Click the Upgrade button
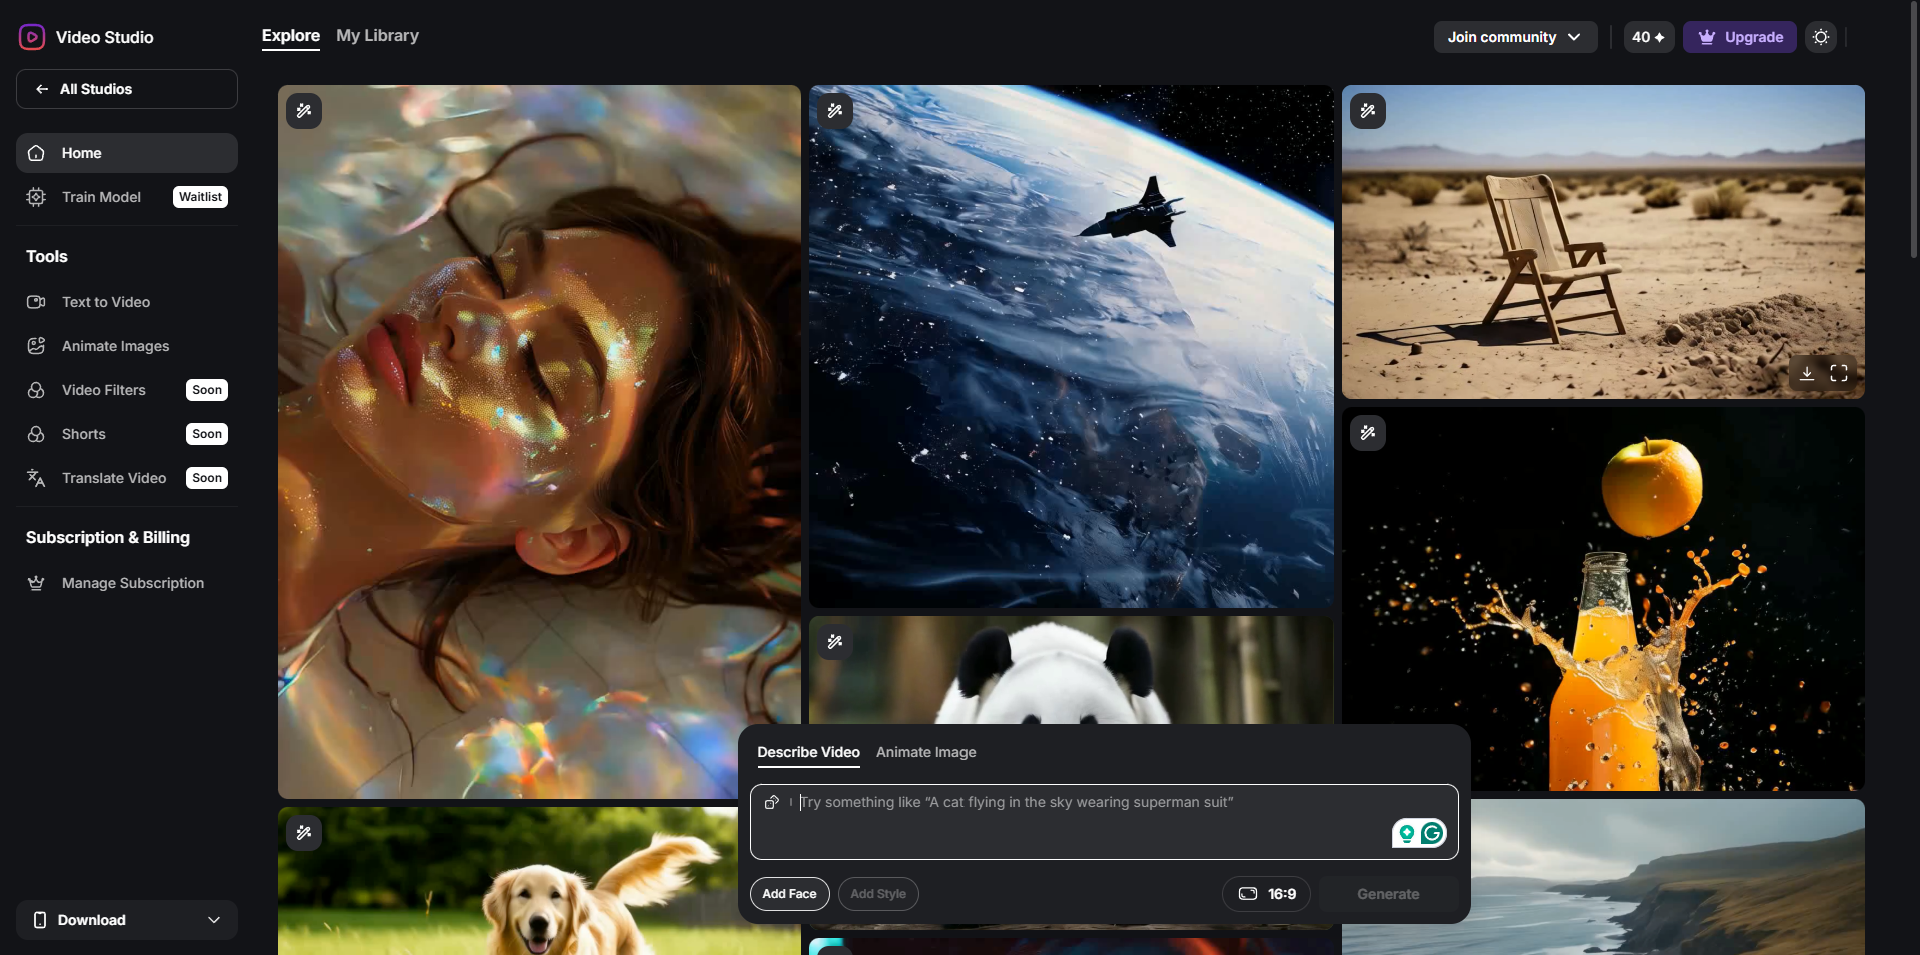 [1739, 37]
